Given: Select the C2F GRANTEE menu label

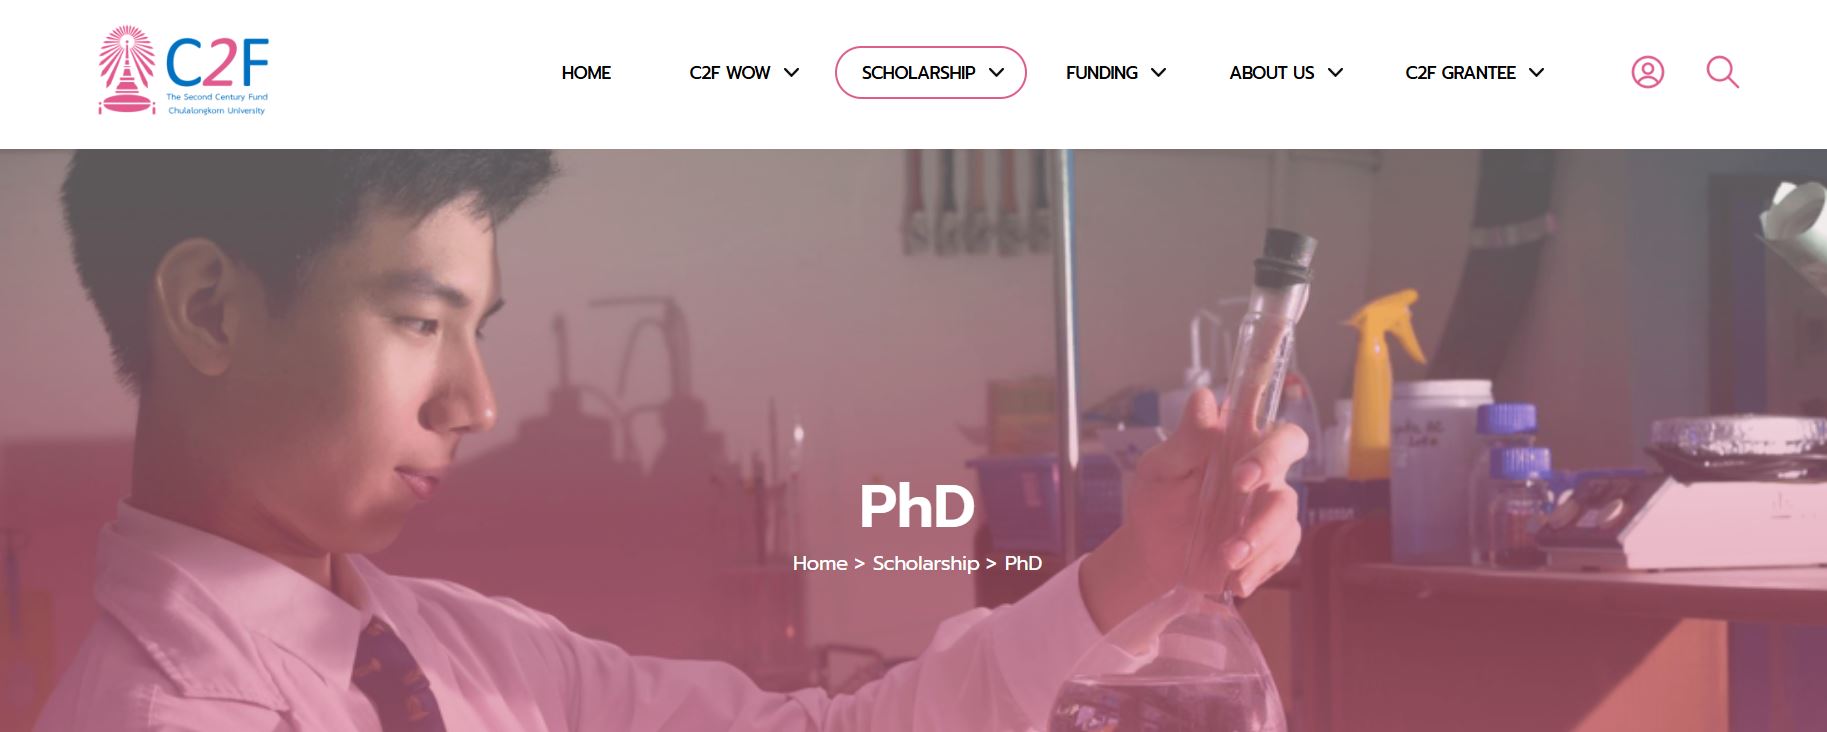Looking at the screenshot, I should coord(1460,73).
